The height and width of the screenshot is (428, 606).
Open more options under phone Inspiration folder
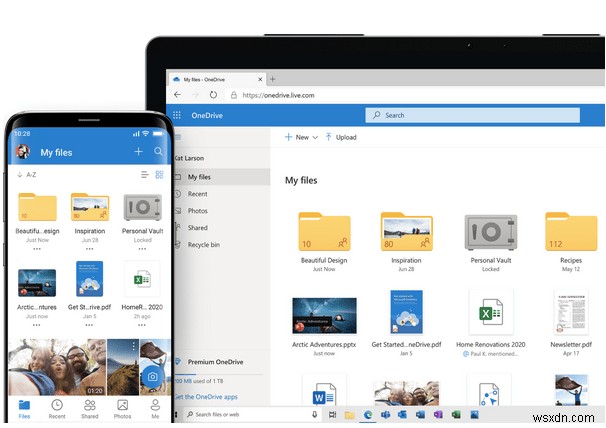(90, 249)
